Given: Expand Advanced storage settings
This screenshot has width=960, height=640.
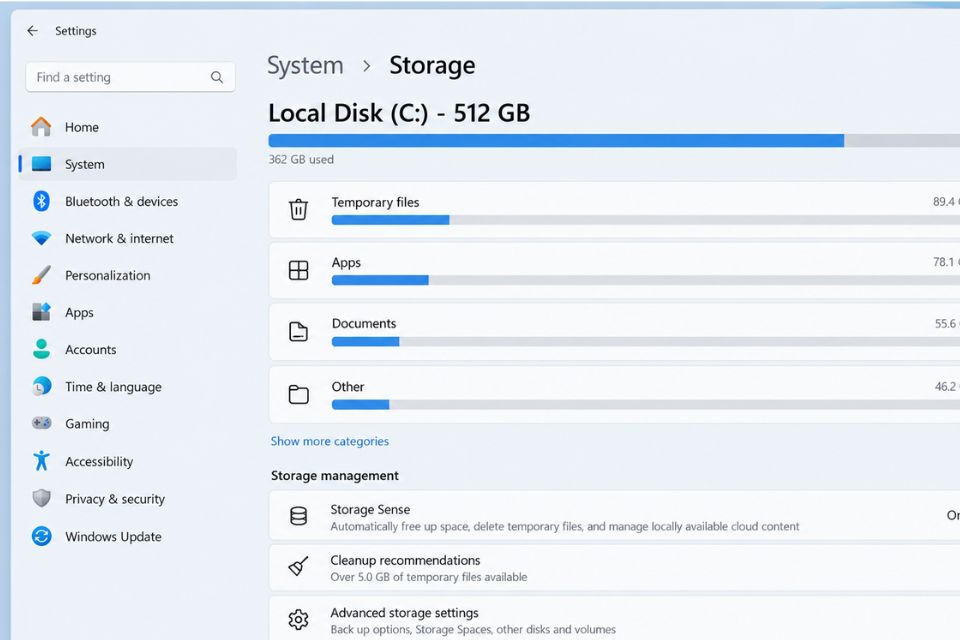Looking at the screenshot, I should tap(614, 619).
